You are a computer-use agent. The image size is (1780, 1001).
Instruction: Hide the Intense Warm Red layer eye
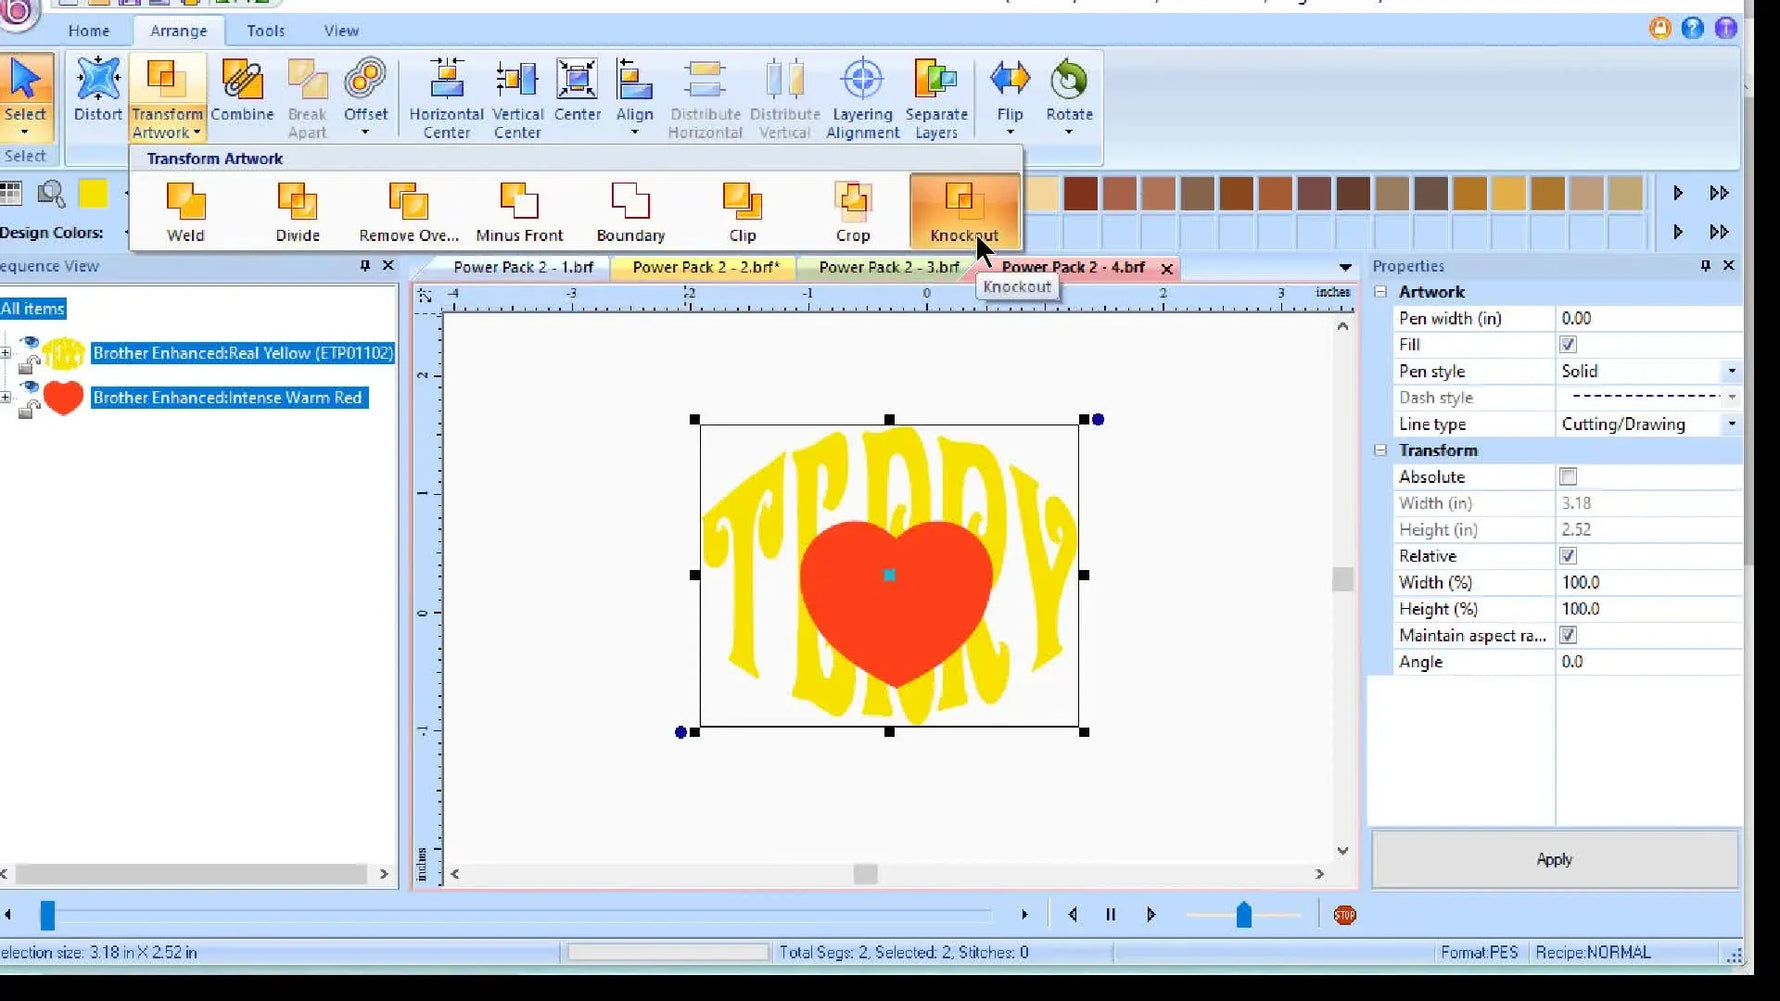[29, 386]
